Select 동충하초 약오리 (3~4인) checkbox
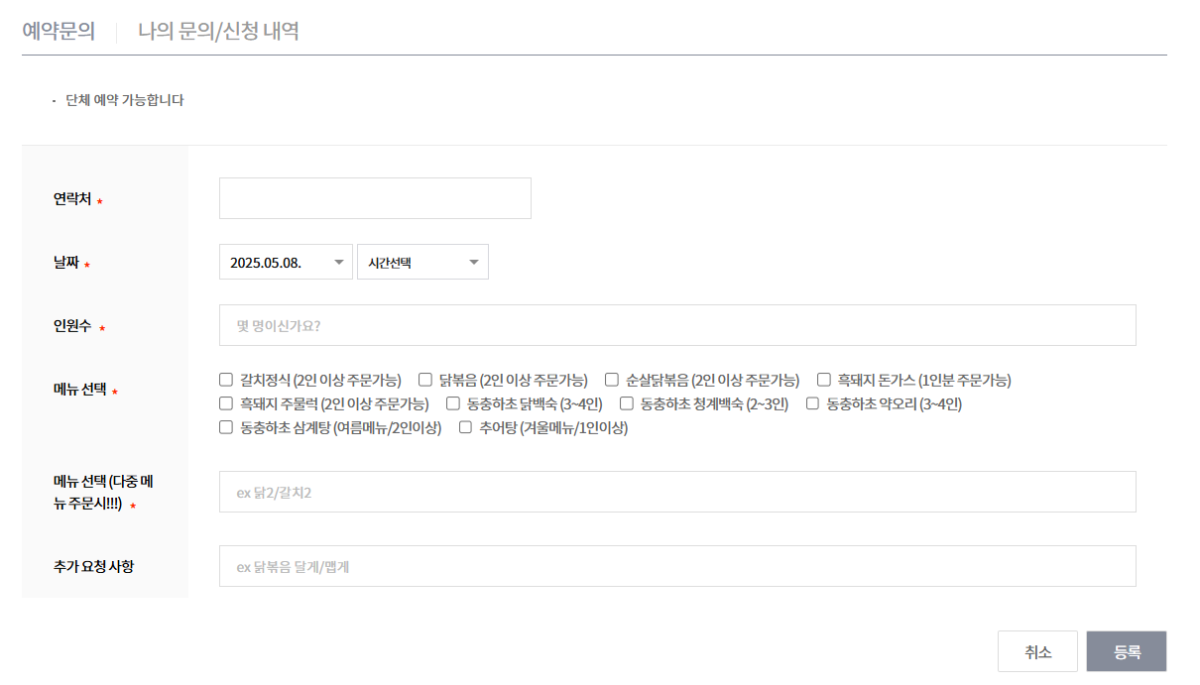Viewport: 1200px width, 685px height. coord(813,404)
